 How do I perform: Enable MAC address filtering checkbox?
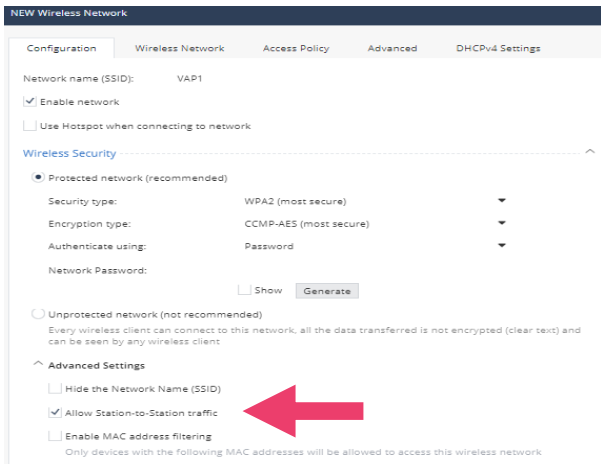(x=55, y=436)
